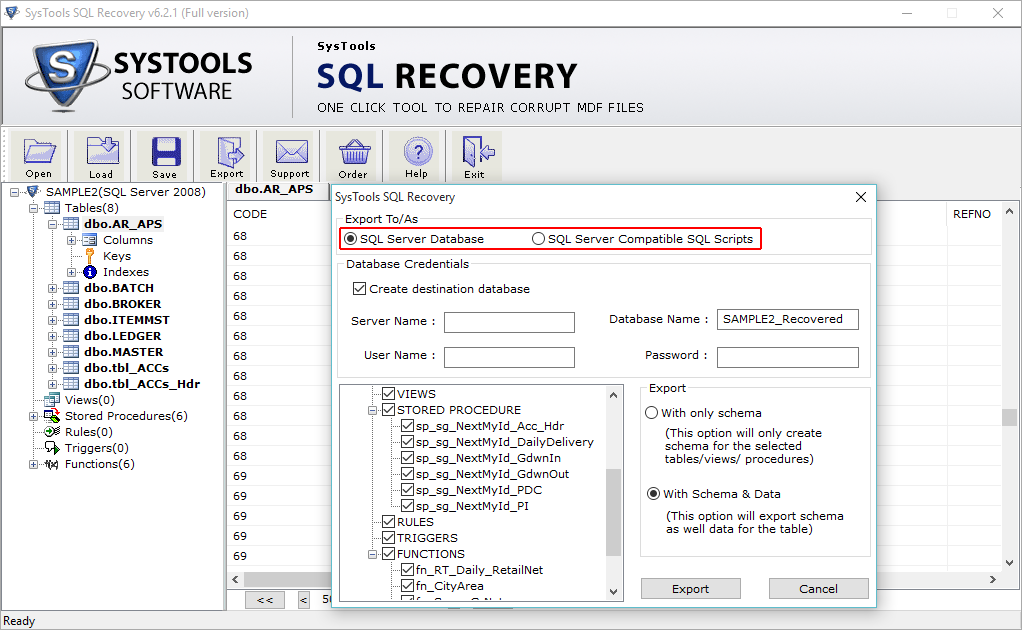Expand Functions(6) in the left tree

tap(33, 465)
